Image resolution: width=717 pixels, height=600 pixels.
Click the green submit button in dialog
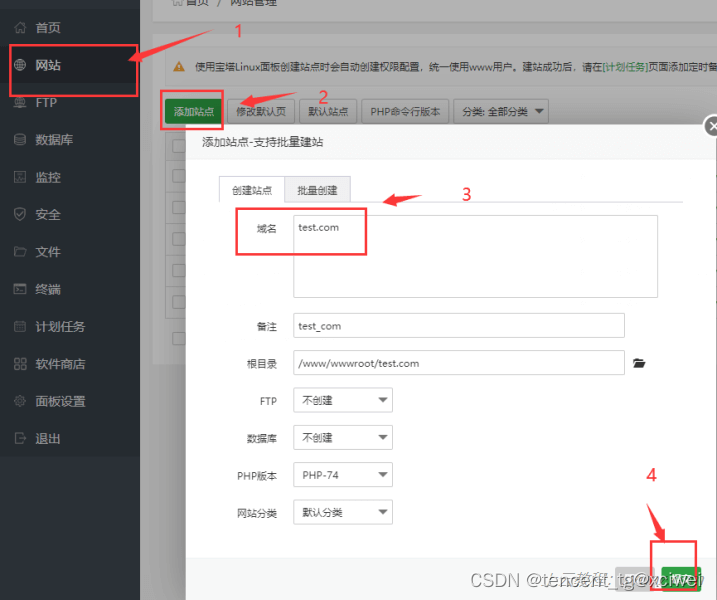click(x=681, y=579)
